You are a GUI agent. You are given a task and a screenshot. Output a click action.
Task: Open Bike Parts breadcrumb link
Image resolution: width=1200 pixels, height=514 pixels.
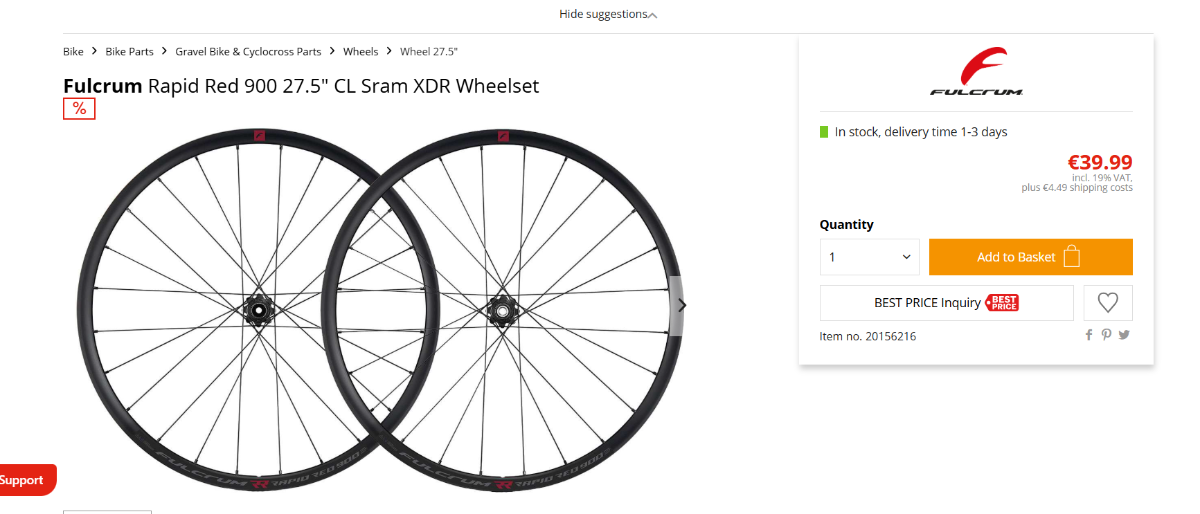pyautogui.click(x=130, y=51)
